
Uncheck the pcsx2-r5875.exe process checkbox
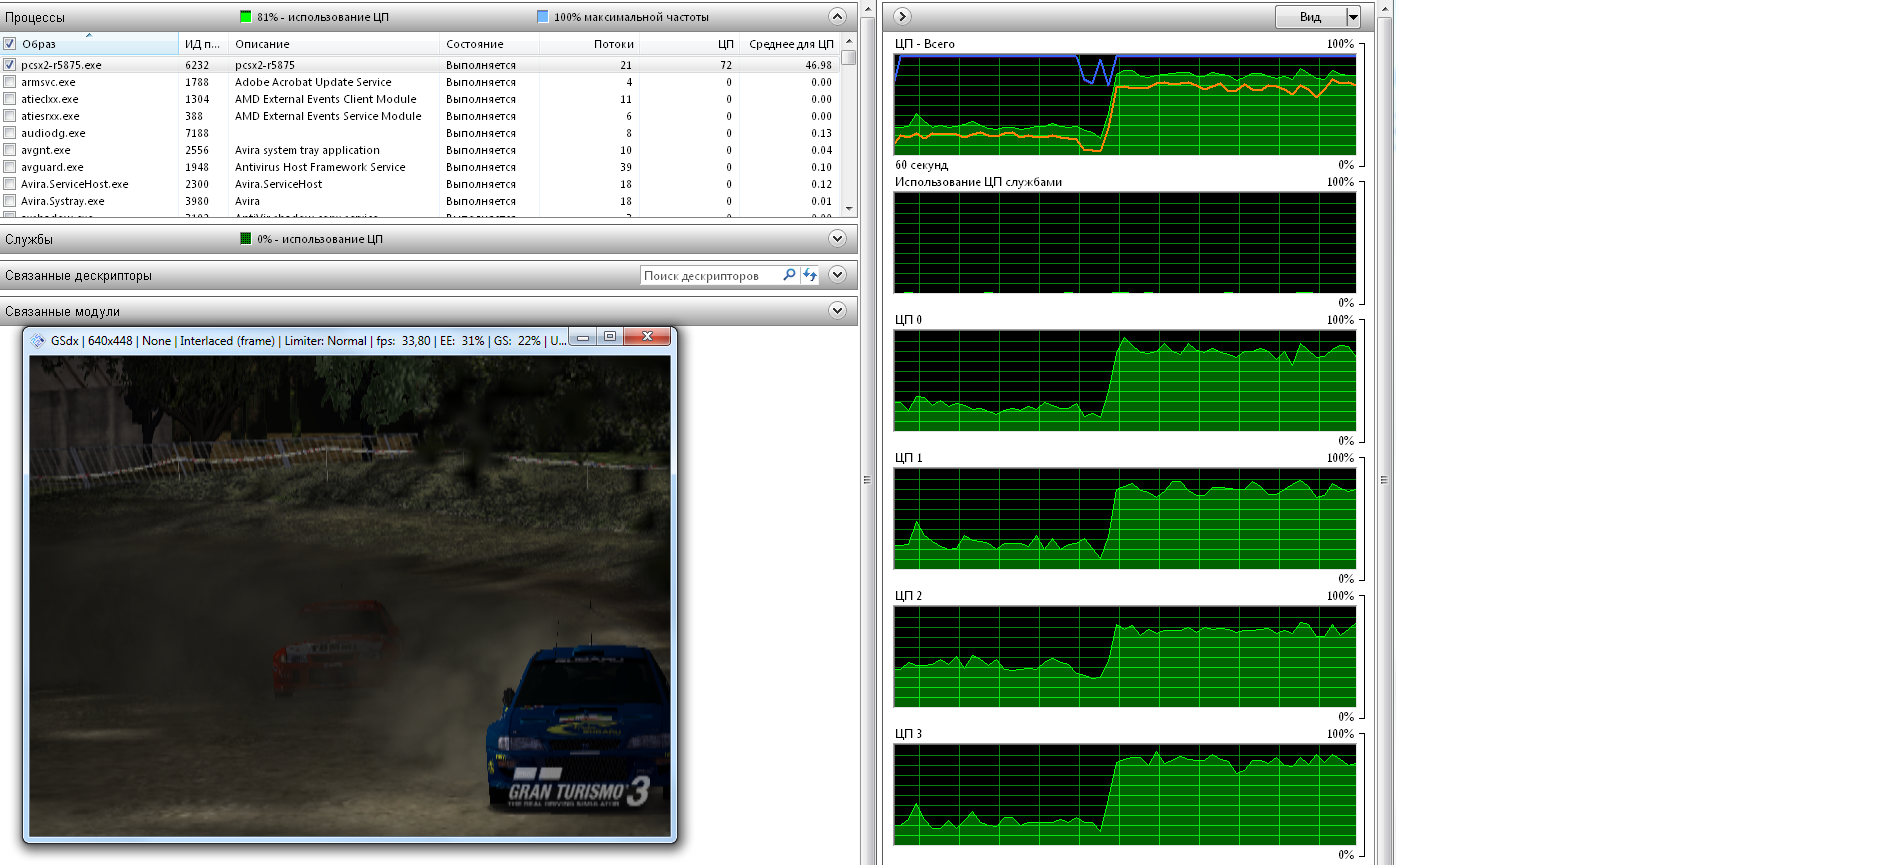pyautogui.click(x=10, y=65)
